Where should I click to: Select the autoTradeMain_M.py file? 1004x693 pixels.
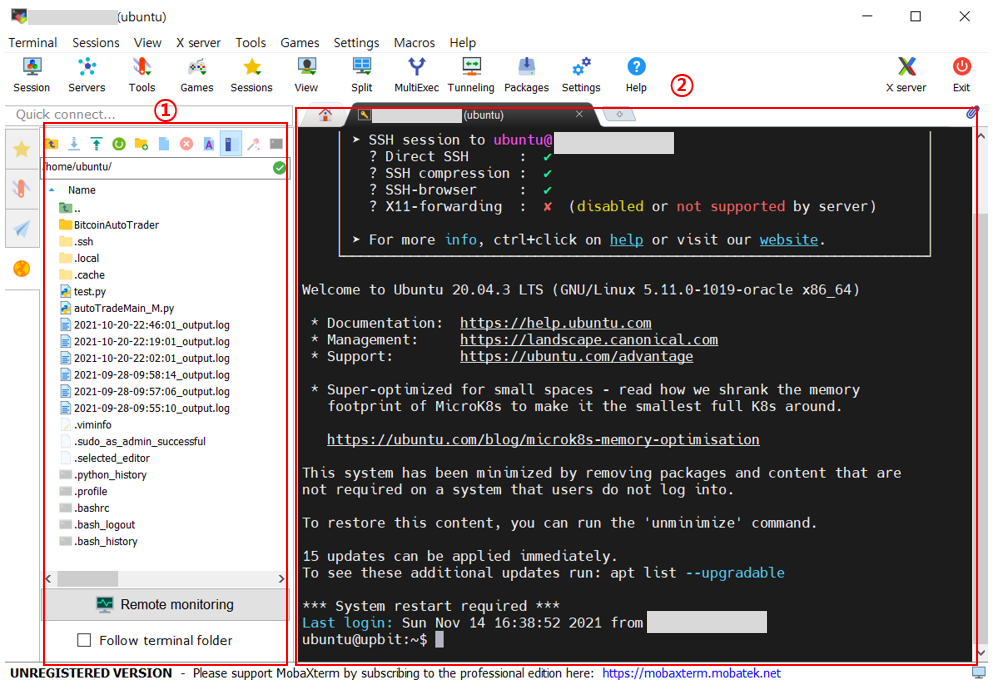(x=124, y=308)
